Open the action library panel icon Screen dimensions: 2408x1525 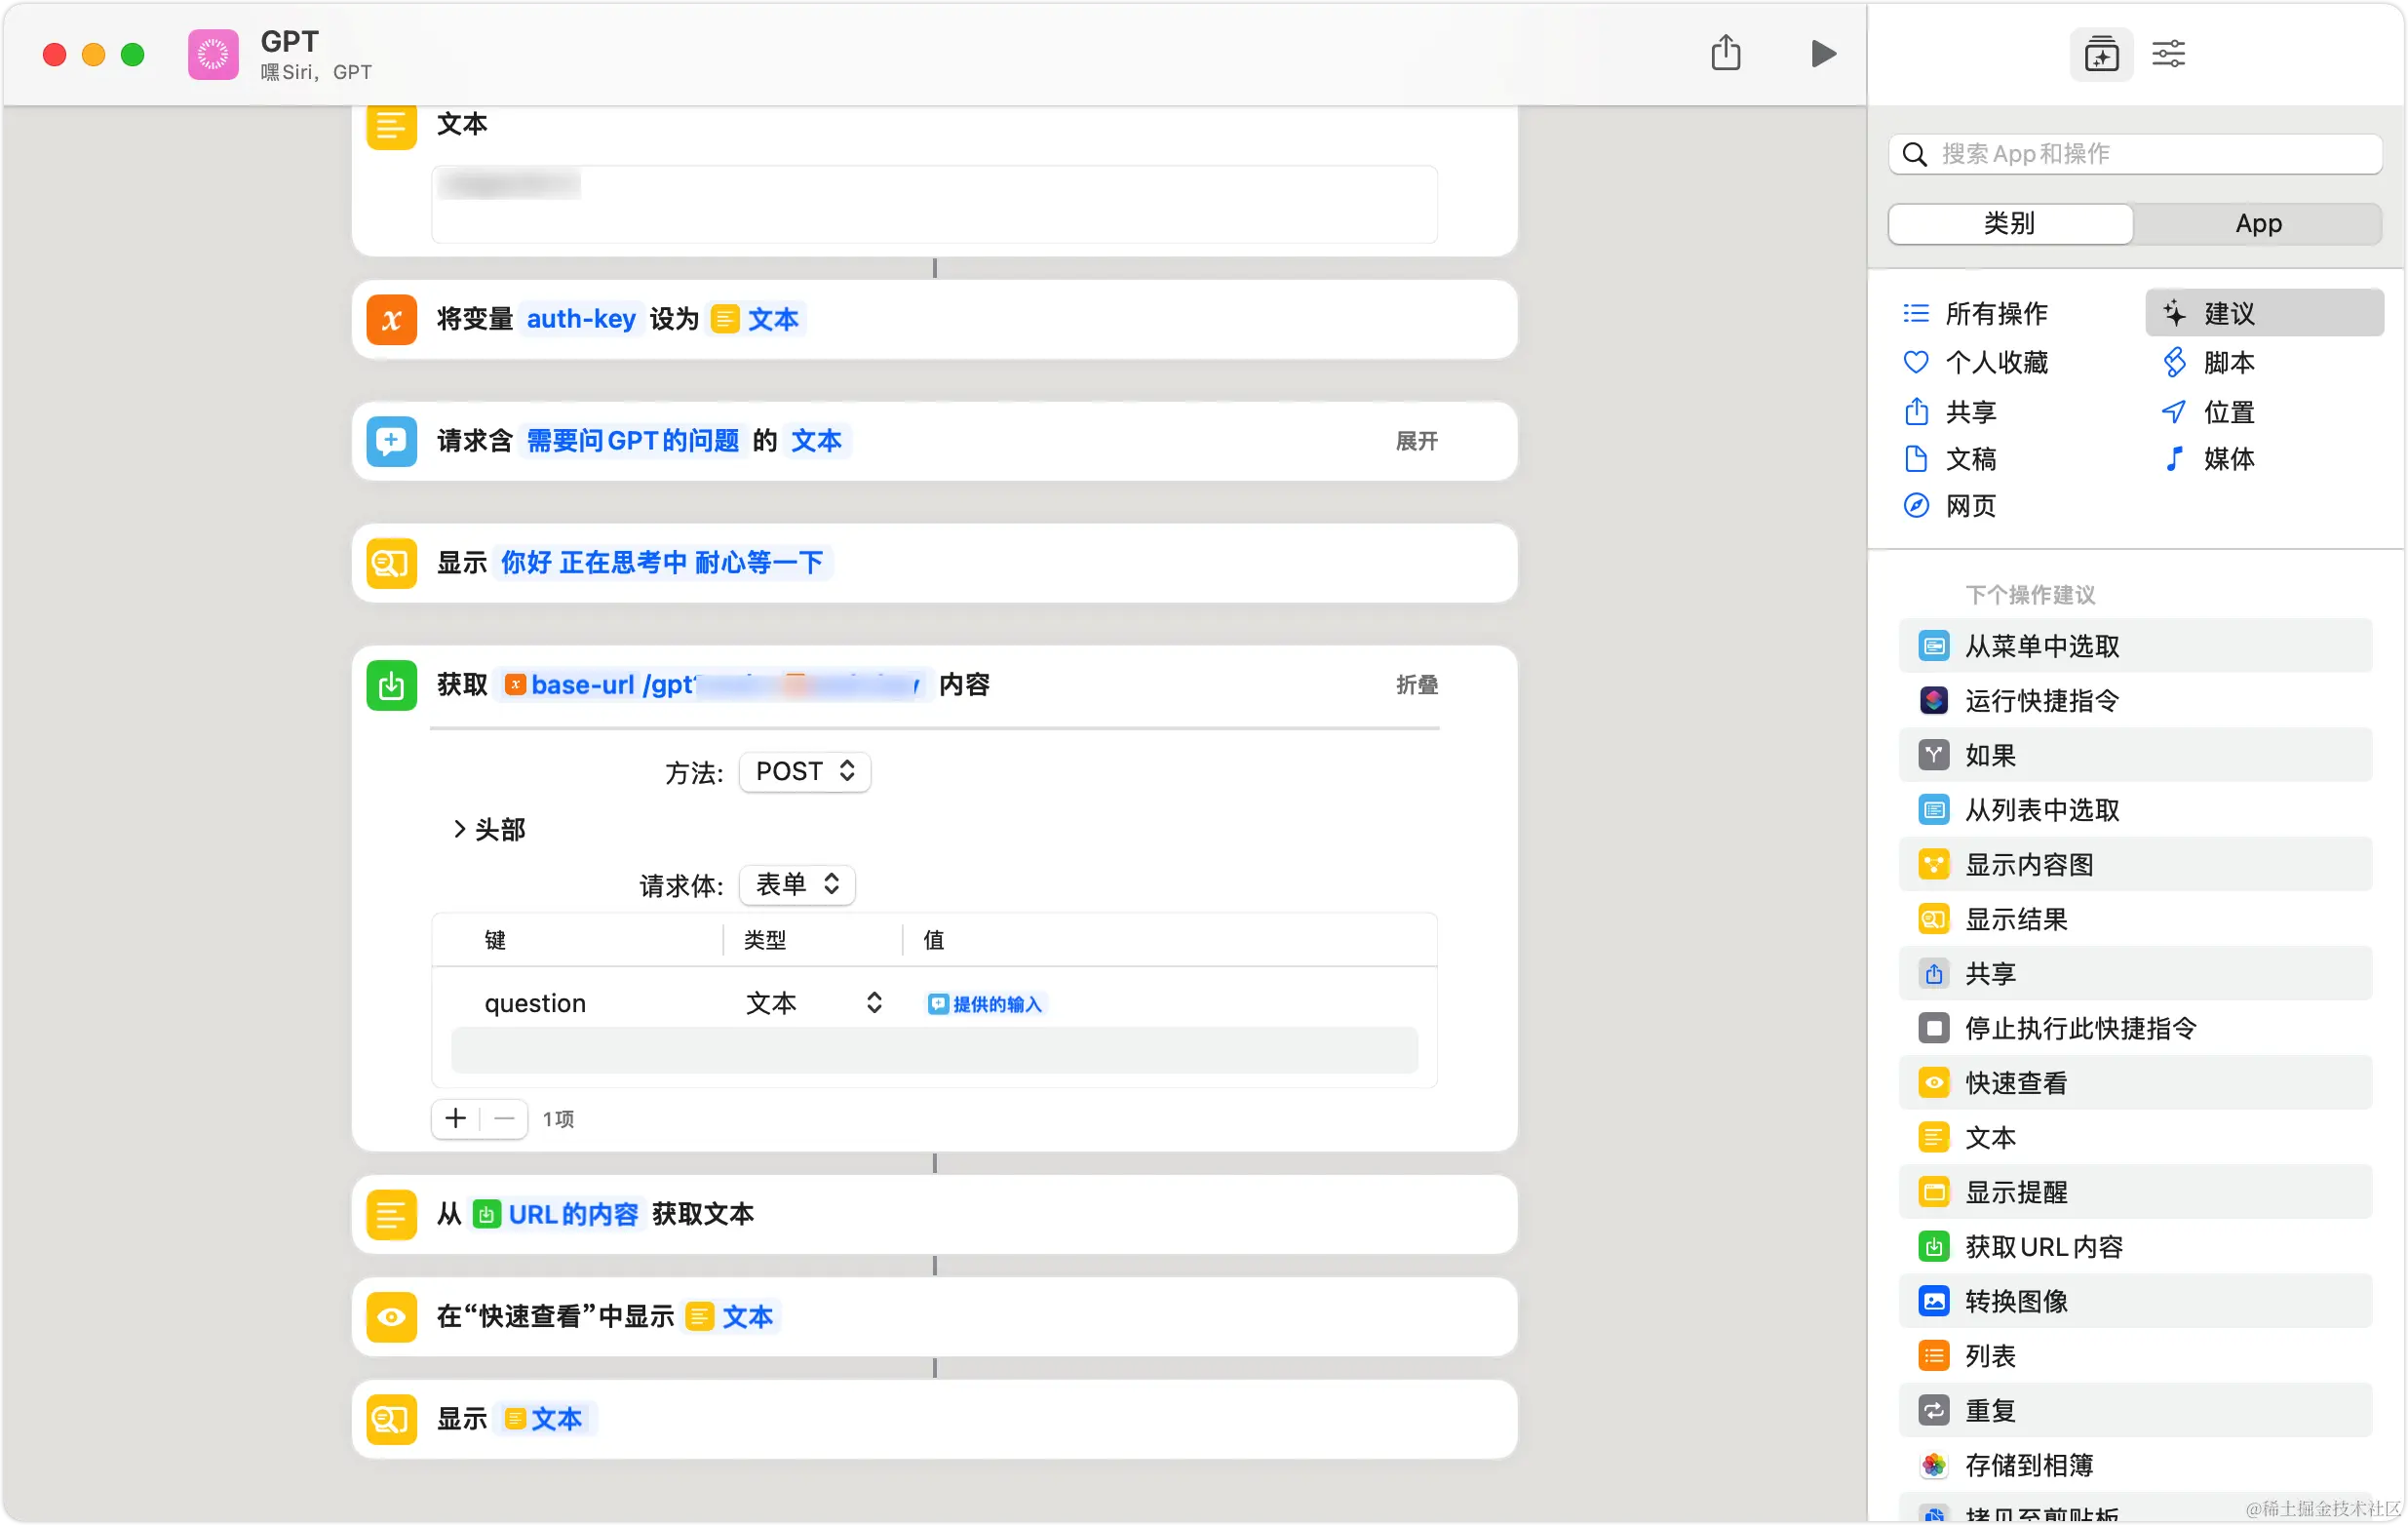2100,54
